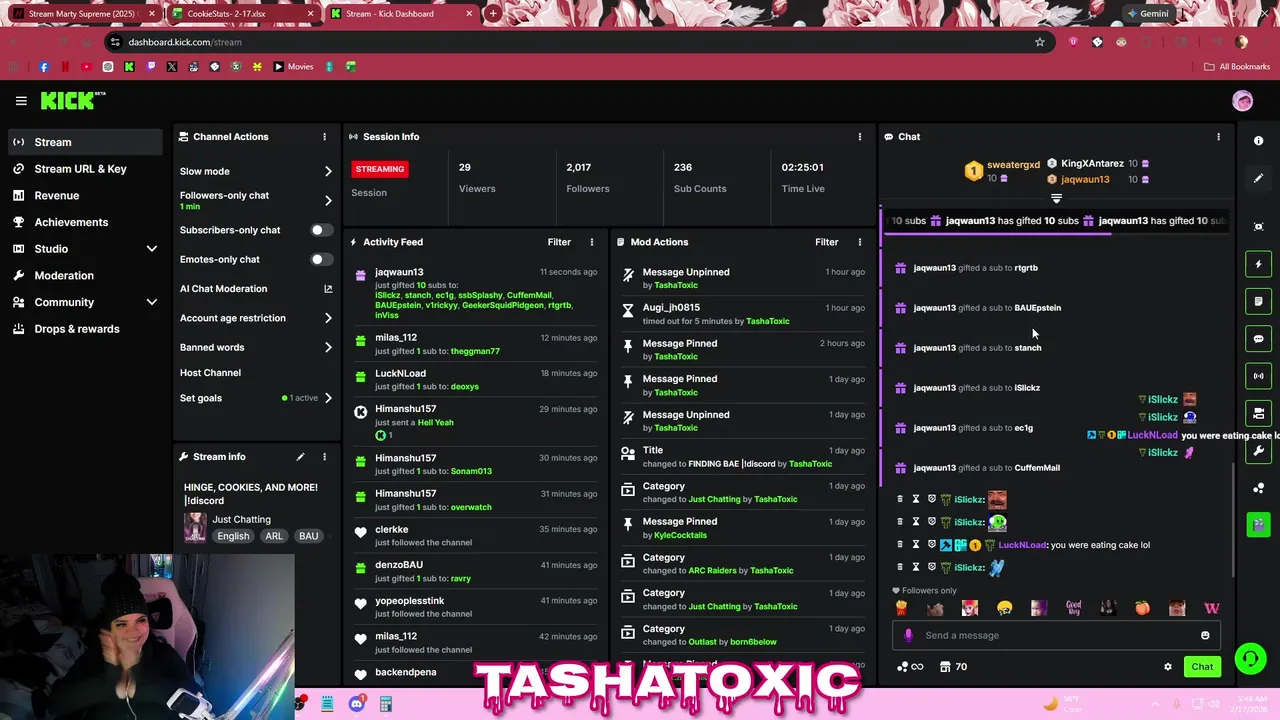Open the profile avatar menu

(x=1243, y=101)
